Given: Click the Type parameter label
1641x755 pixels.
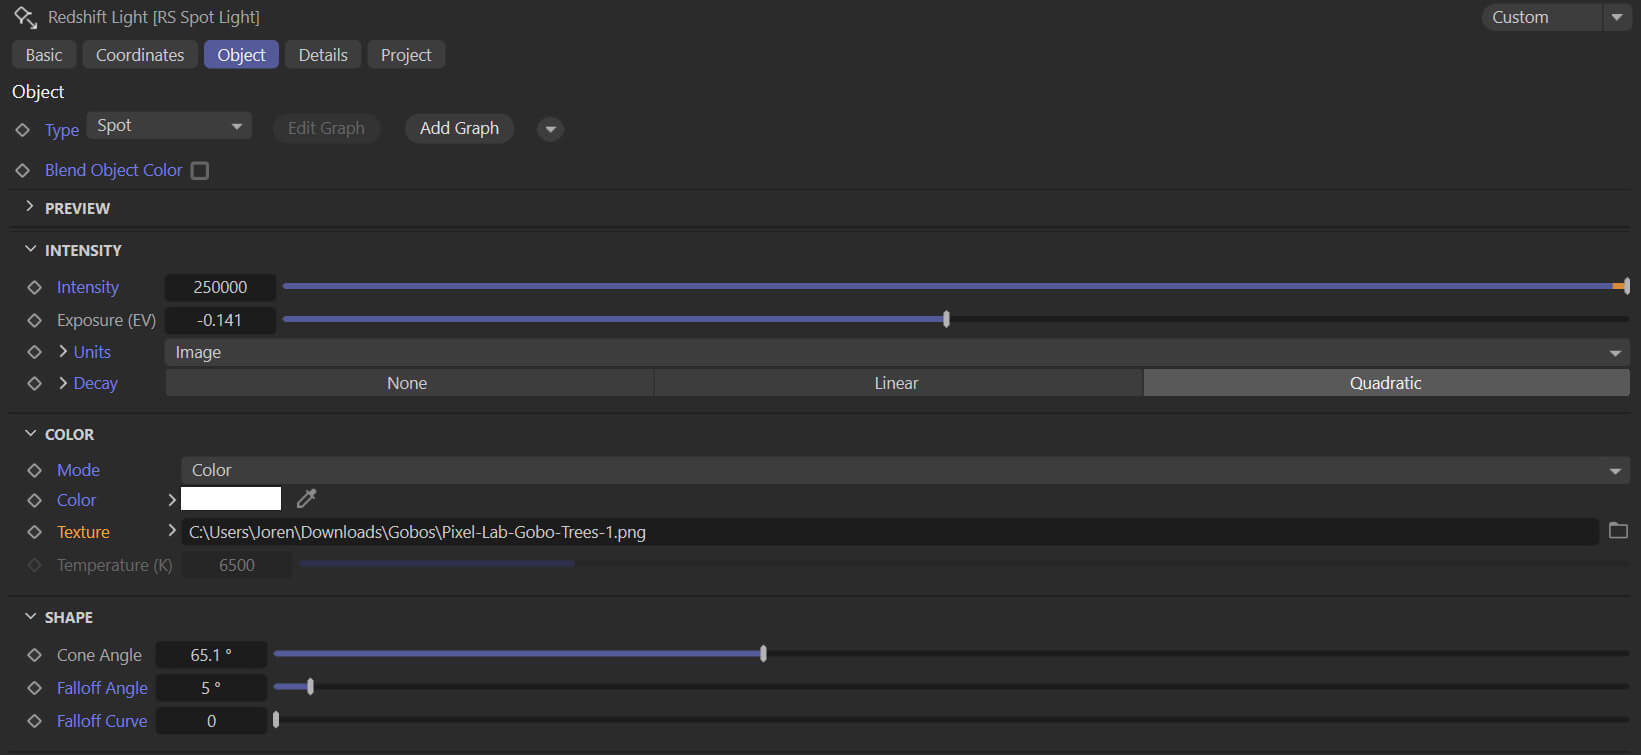Looking at the screenshot, I should [62, 130].
